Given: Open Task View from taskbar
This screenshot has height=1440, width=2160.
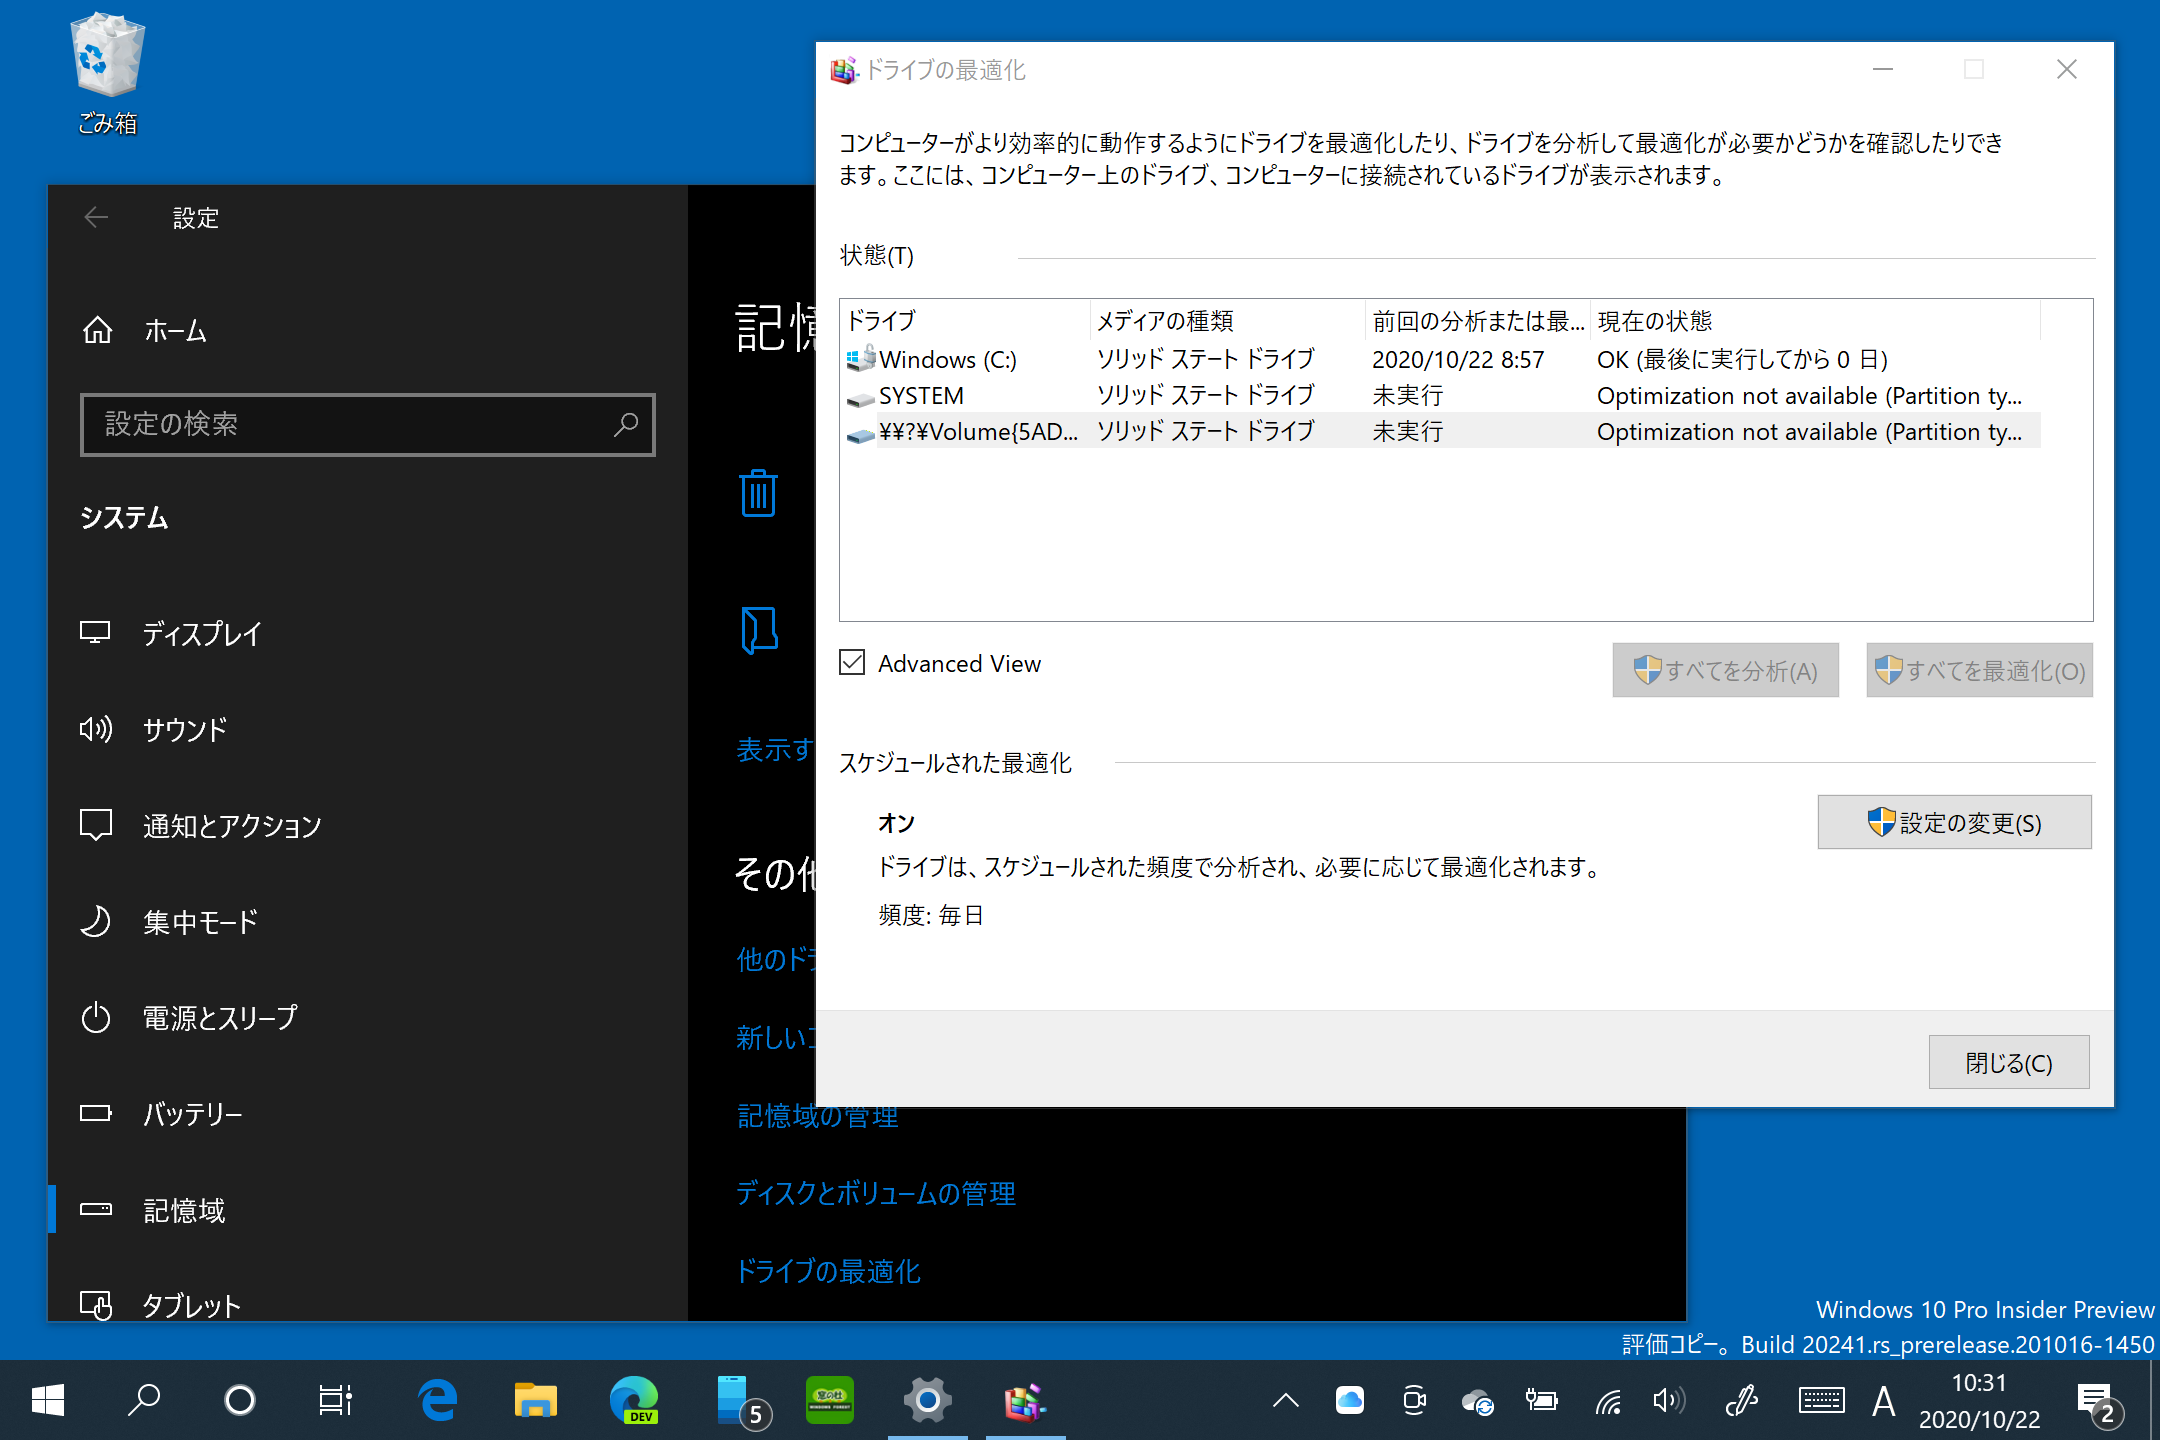Looking at the screenshot, I should coord(335,1400).
